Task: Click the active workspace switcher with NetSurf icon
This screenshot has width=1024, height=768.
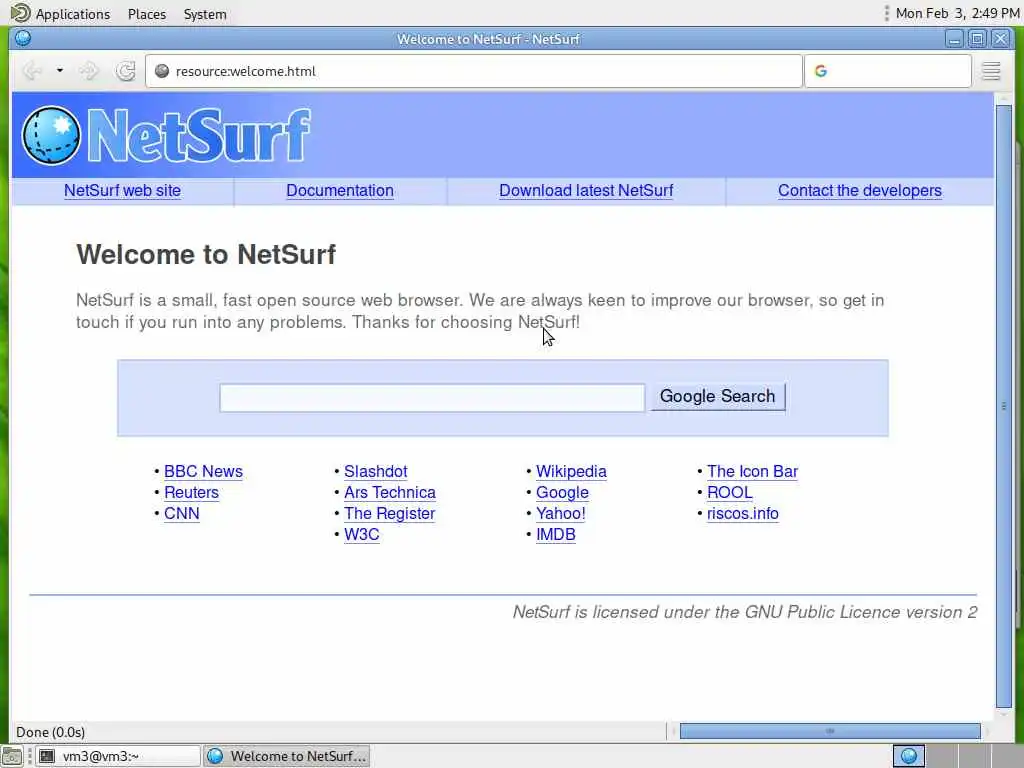Action: tap(908, 756)
